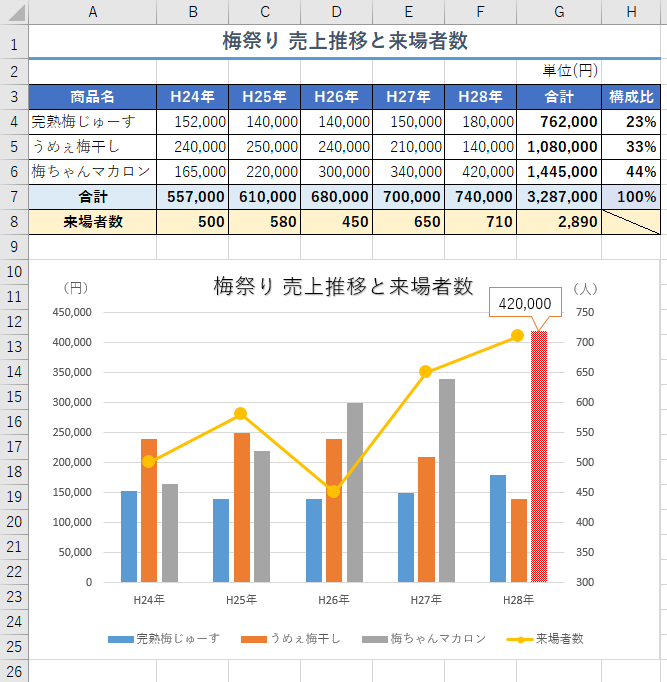The height and width of the screenshot is (682, 667).
Task: Click the yellow line marker at H28年
Action: 517,335
